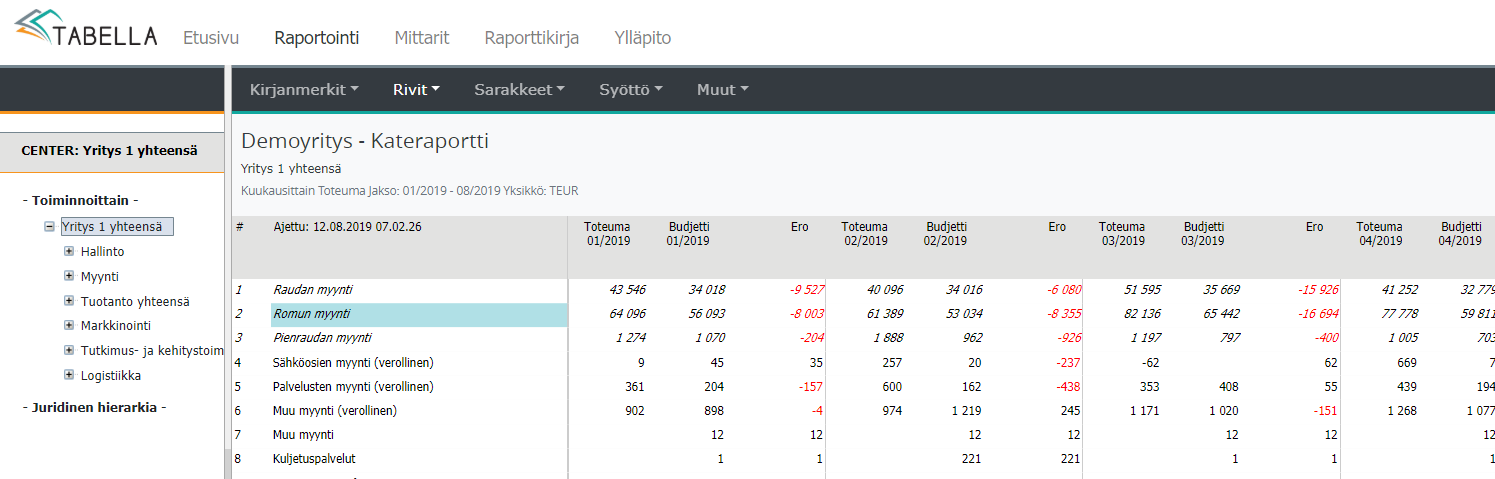Expand the Tutkimus- ja kehitystoiminta node
This screenshot has width=1495, height=479.
click(69, 351)
